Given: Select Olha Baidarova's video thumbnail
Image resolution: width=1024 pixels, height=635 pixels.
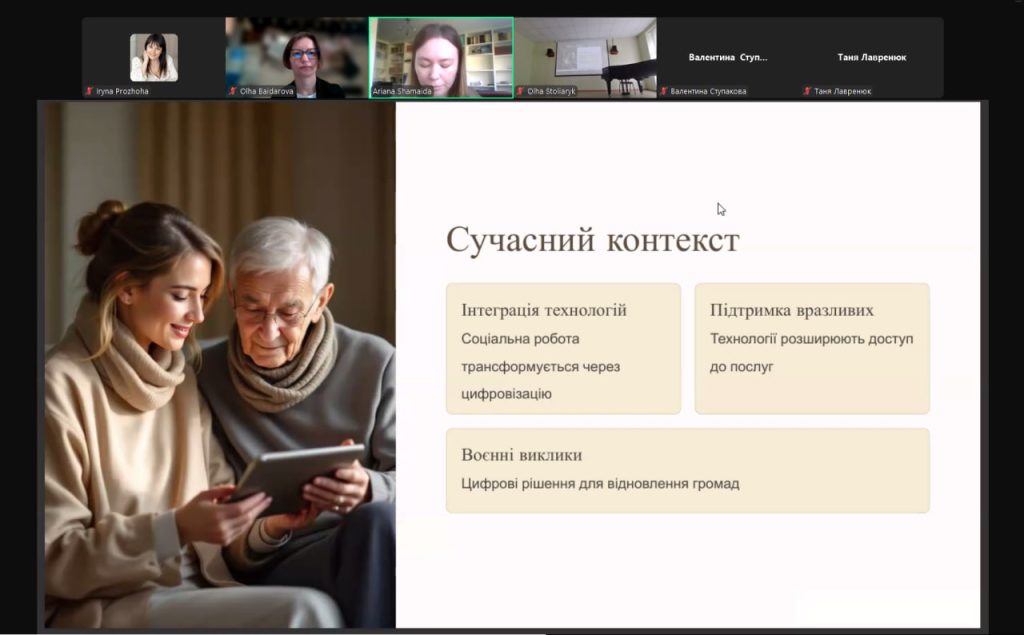Looking at the screenshot, I should click(297, 55).
